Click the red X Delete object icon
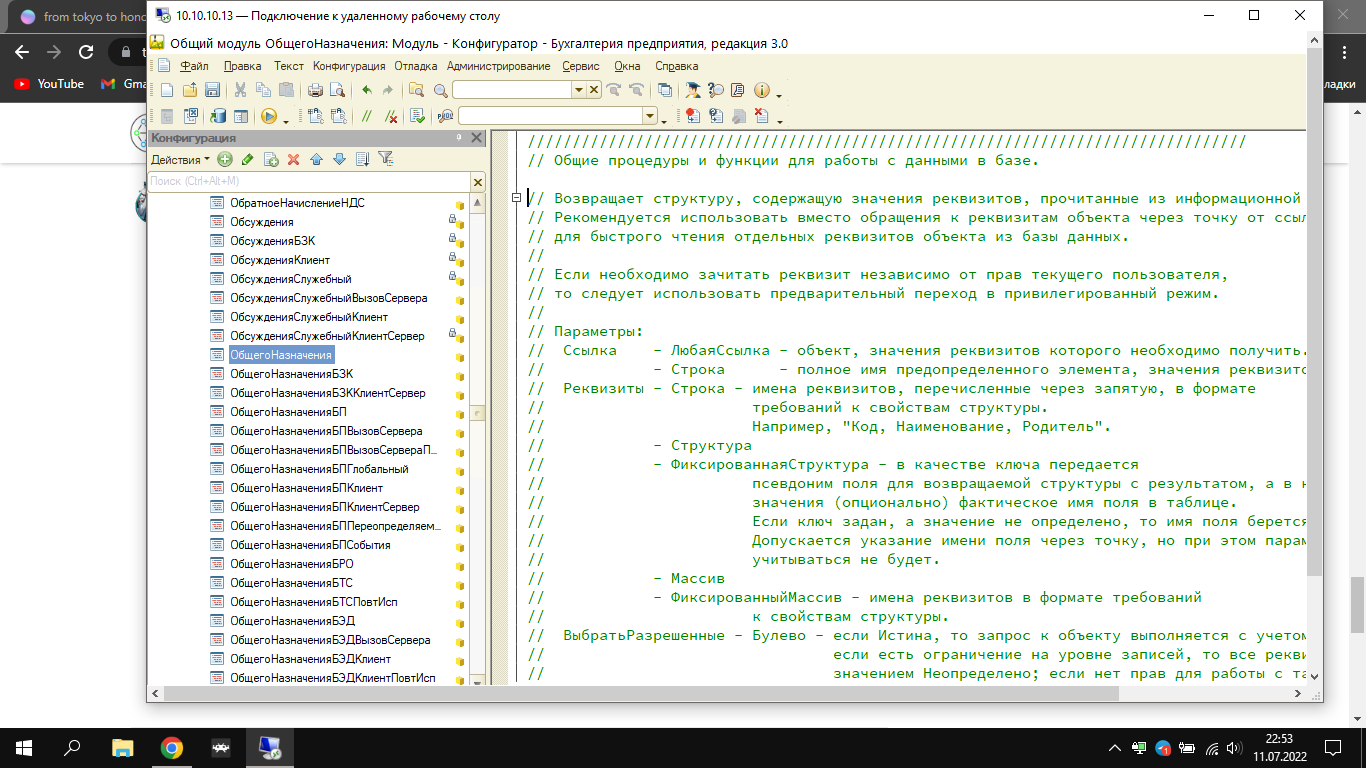1366x768 pixels. 293,159
